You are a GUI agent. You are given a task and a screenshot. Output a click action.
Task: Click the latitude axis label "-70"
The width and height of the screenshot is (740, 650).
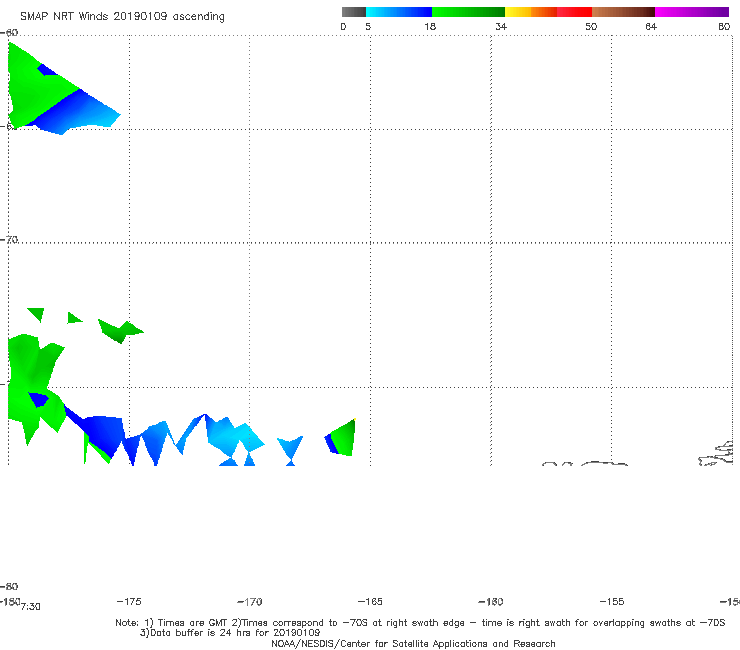[x=8, y=240]
